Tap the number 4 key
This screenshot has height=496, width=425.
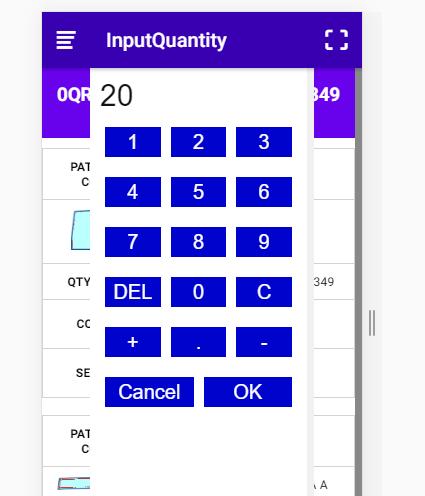click(133, 192)
